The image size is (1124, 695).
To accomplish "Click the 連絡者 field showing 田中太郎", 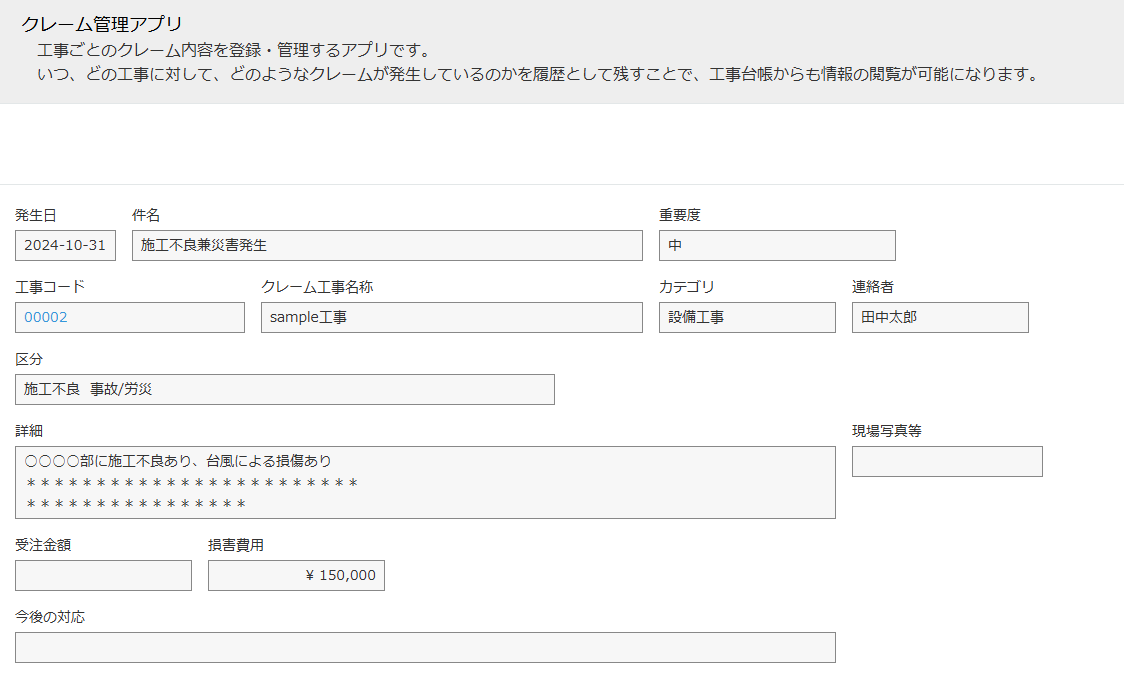I will pyautogui.click(x=940, y=317).
